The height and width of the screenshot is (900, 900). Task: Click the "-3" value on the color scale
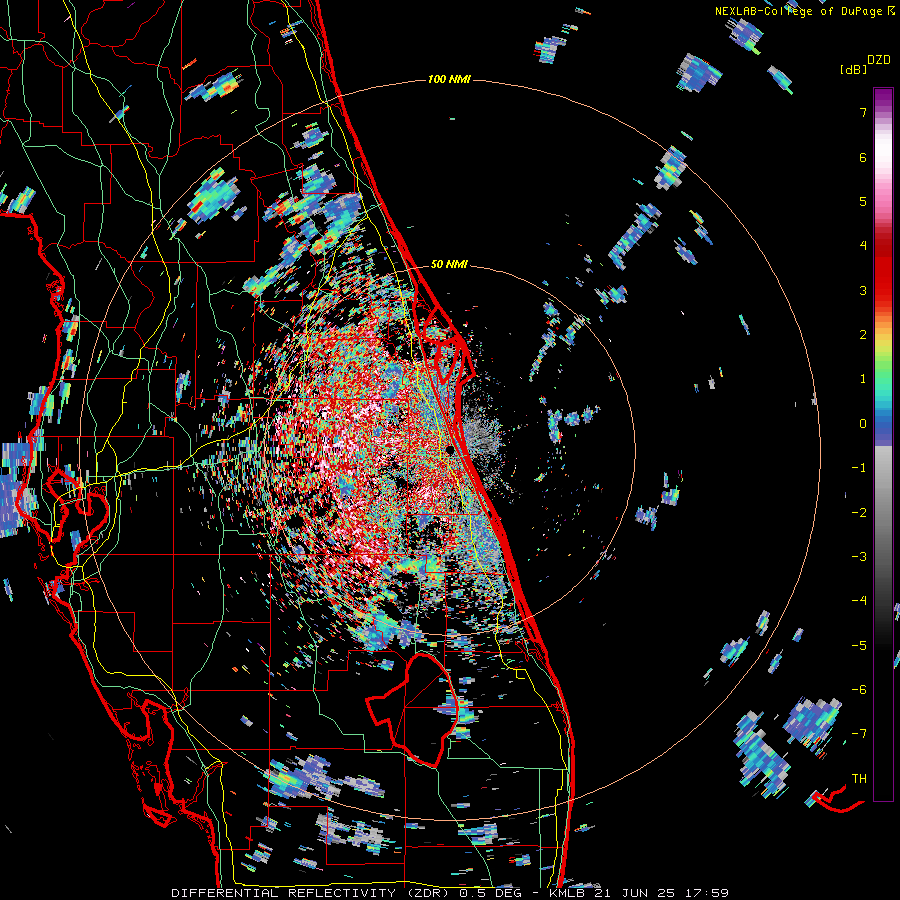(859, 557)
